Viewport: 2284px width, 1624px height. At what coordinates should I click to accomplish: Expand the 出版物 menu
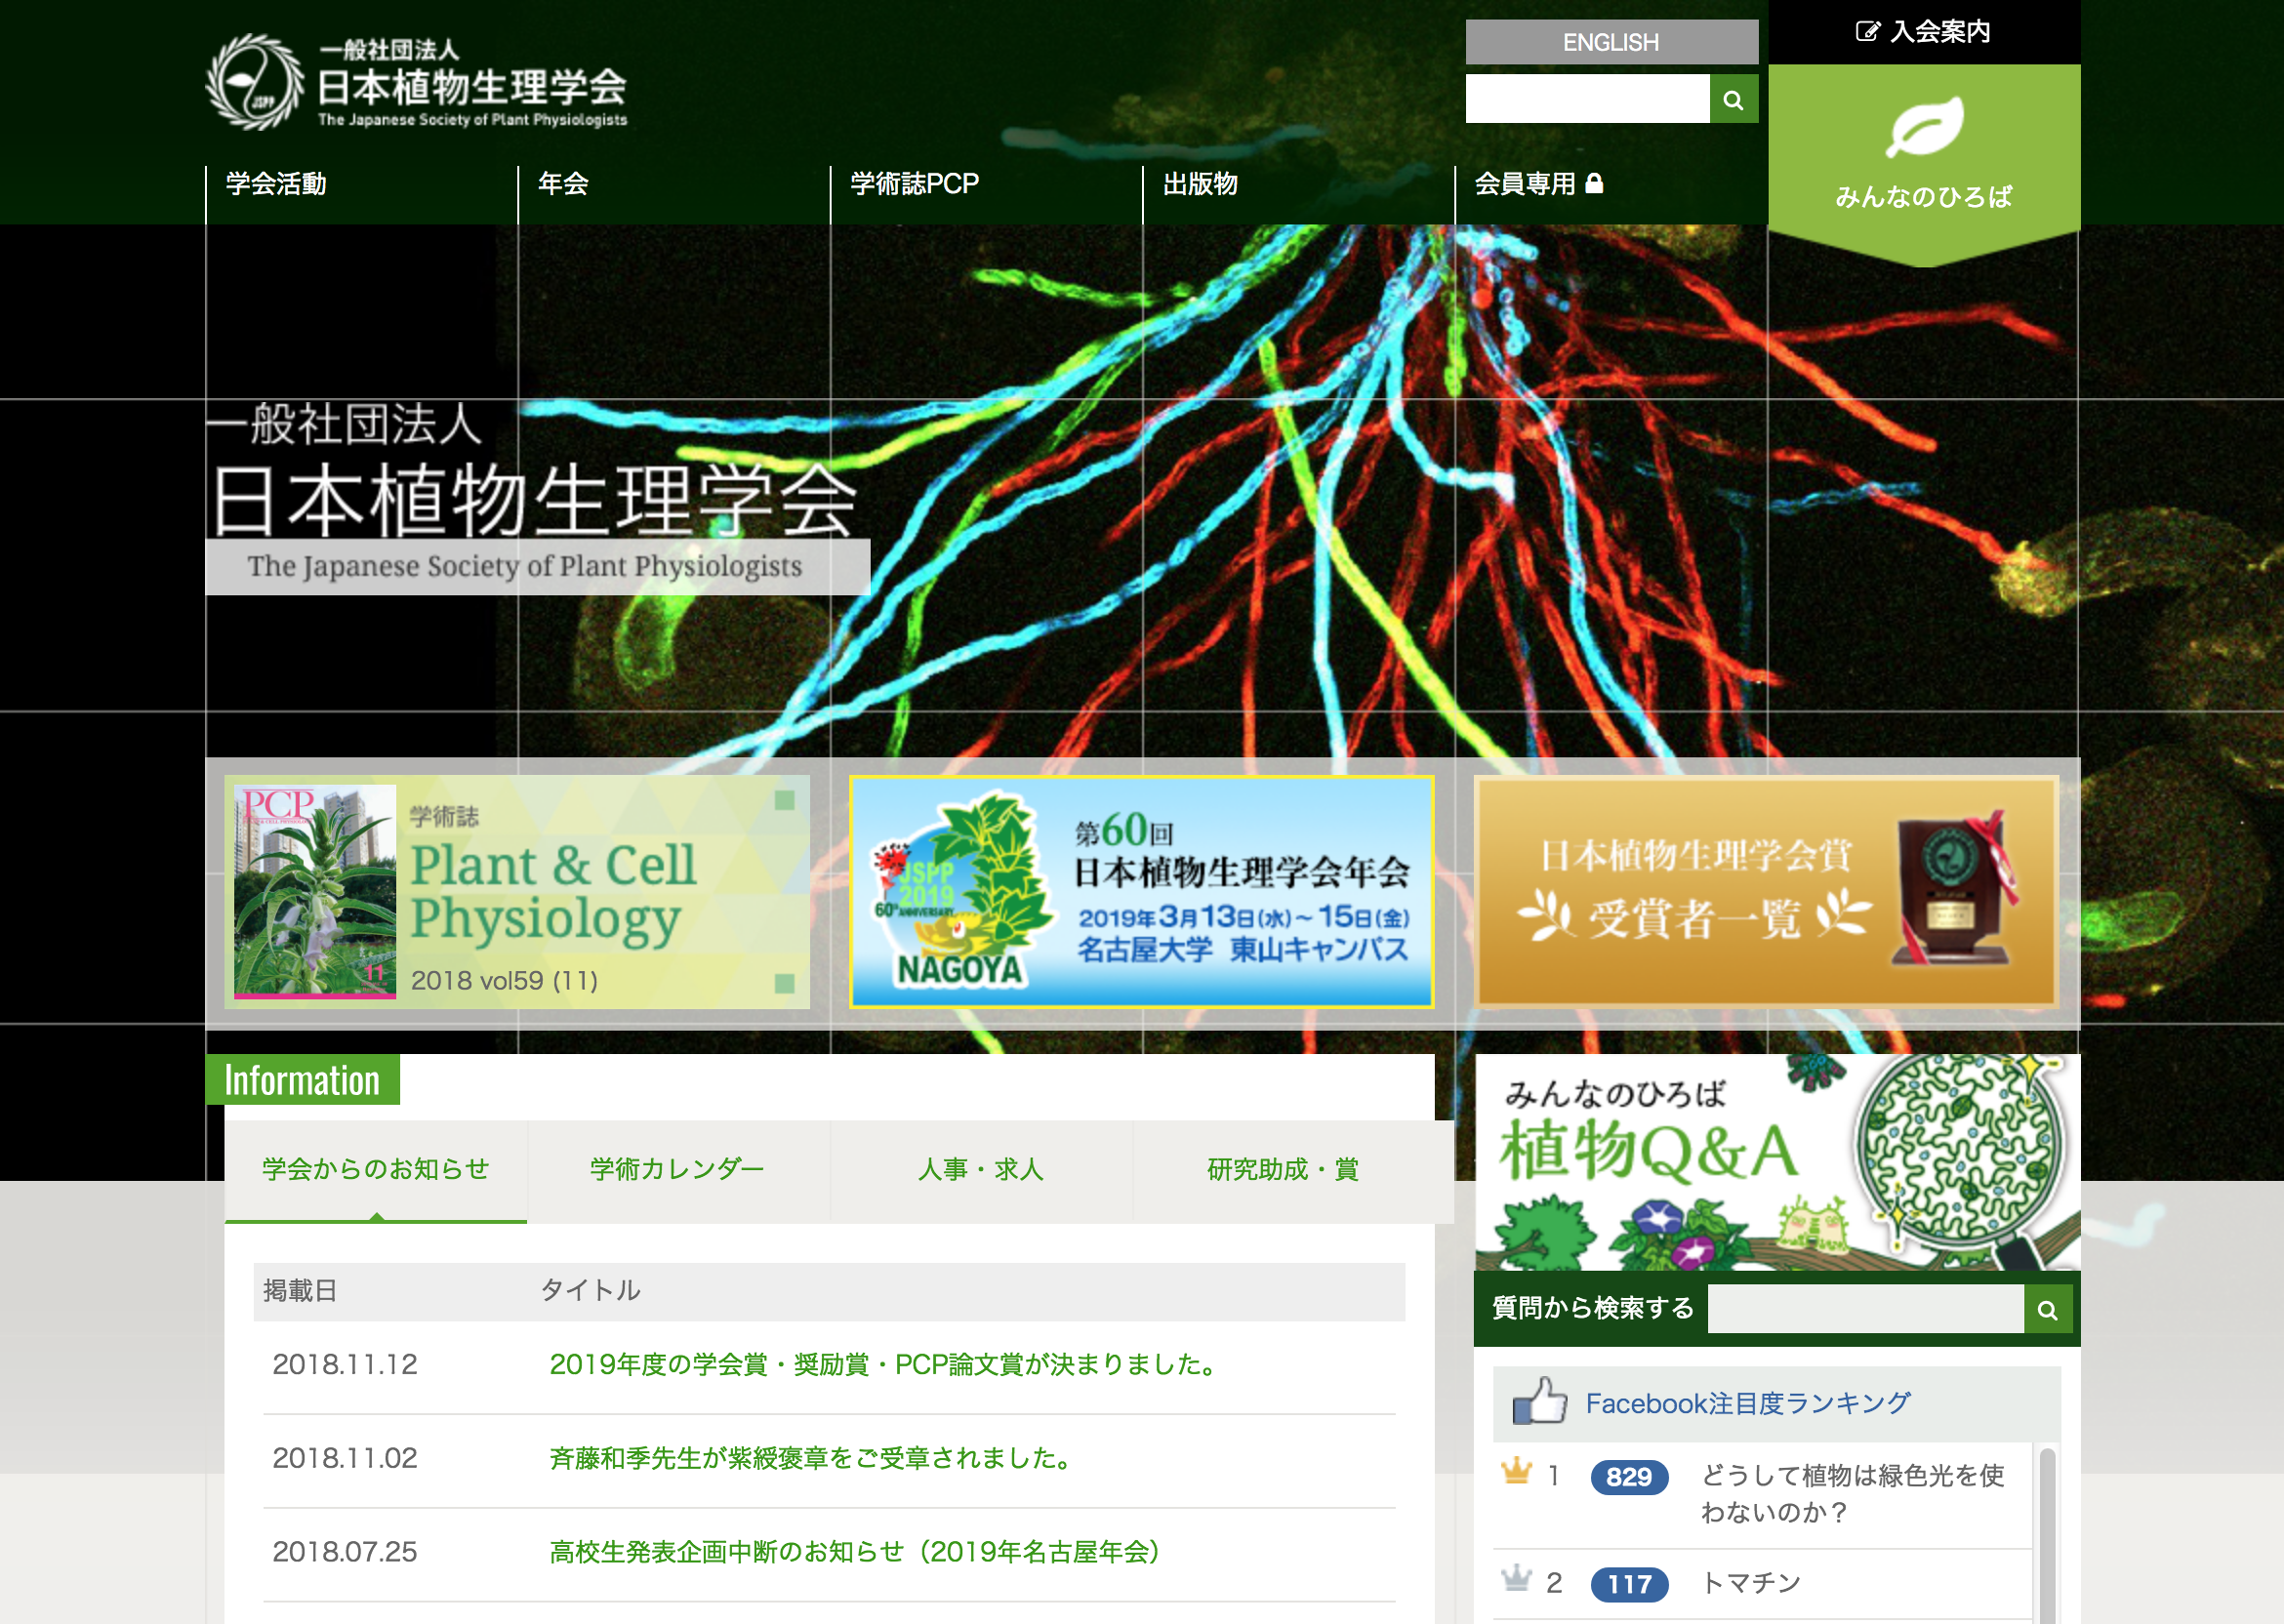(x=1200, y=184)
